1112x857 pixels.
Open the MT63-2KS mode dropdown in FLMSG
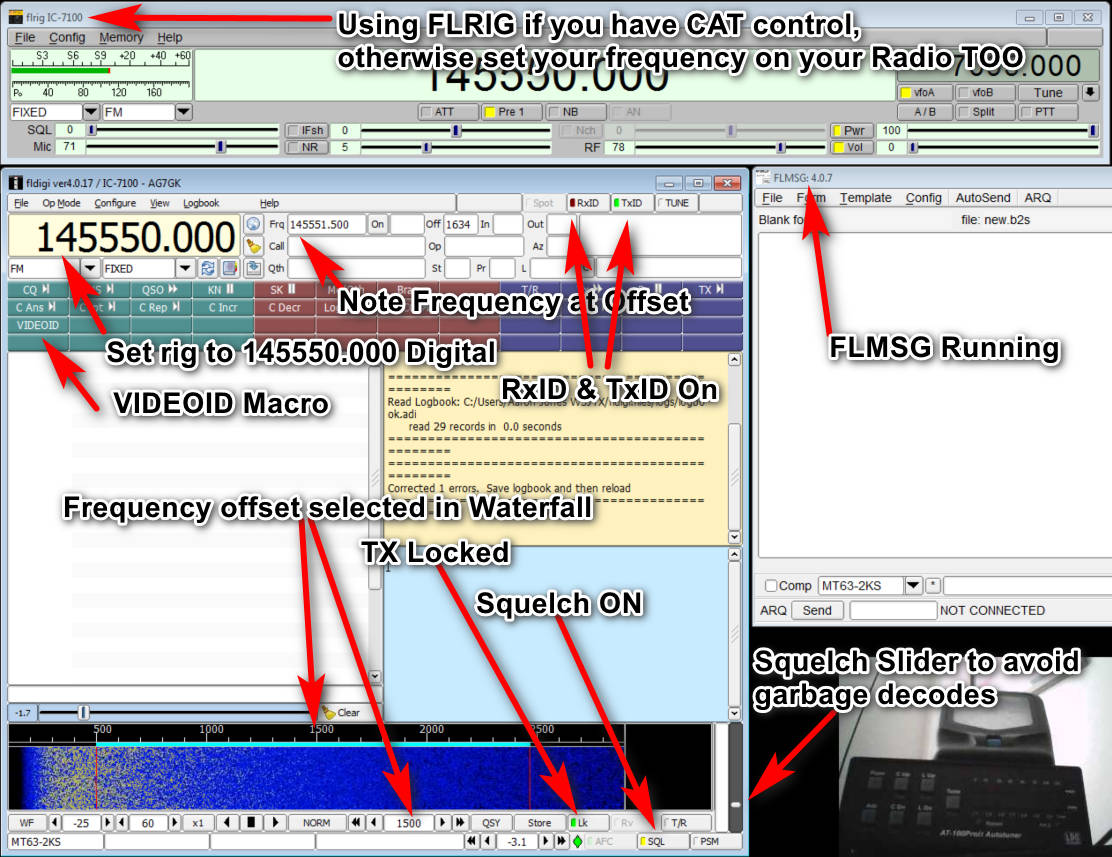[913, 585]
